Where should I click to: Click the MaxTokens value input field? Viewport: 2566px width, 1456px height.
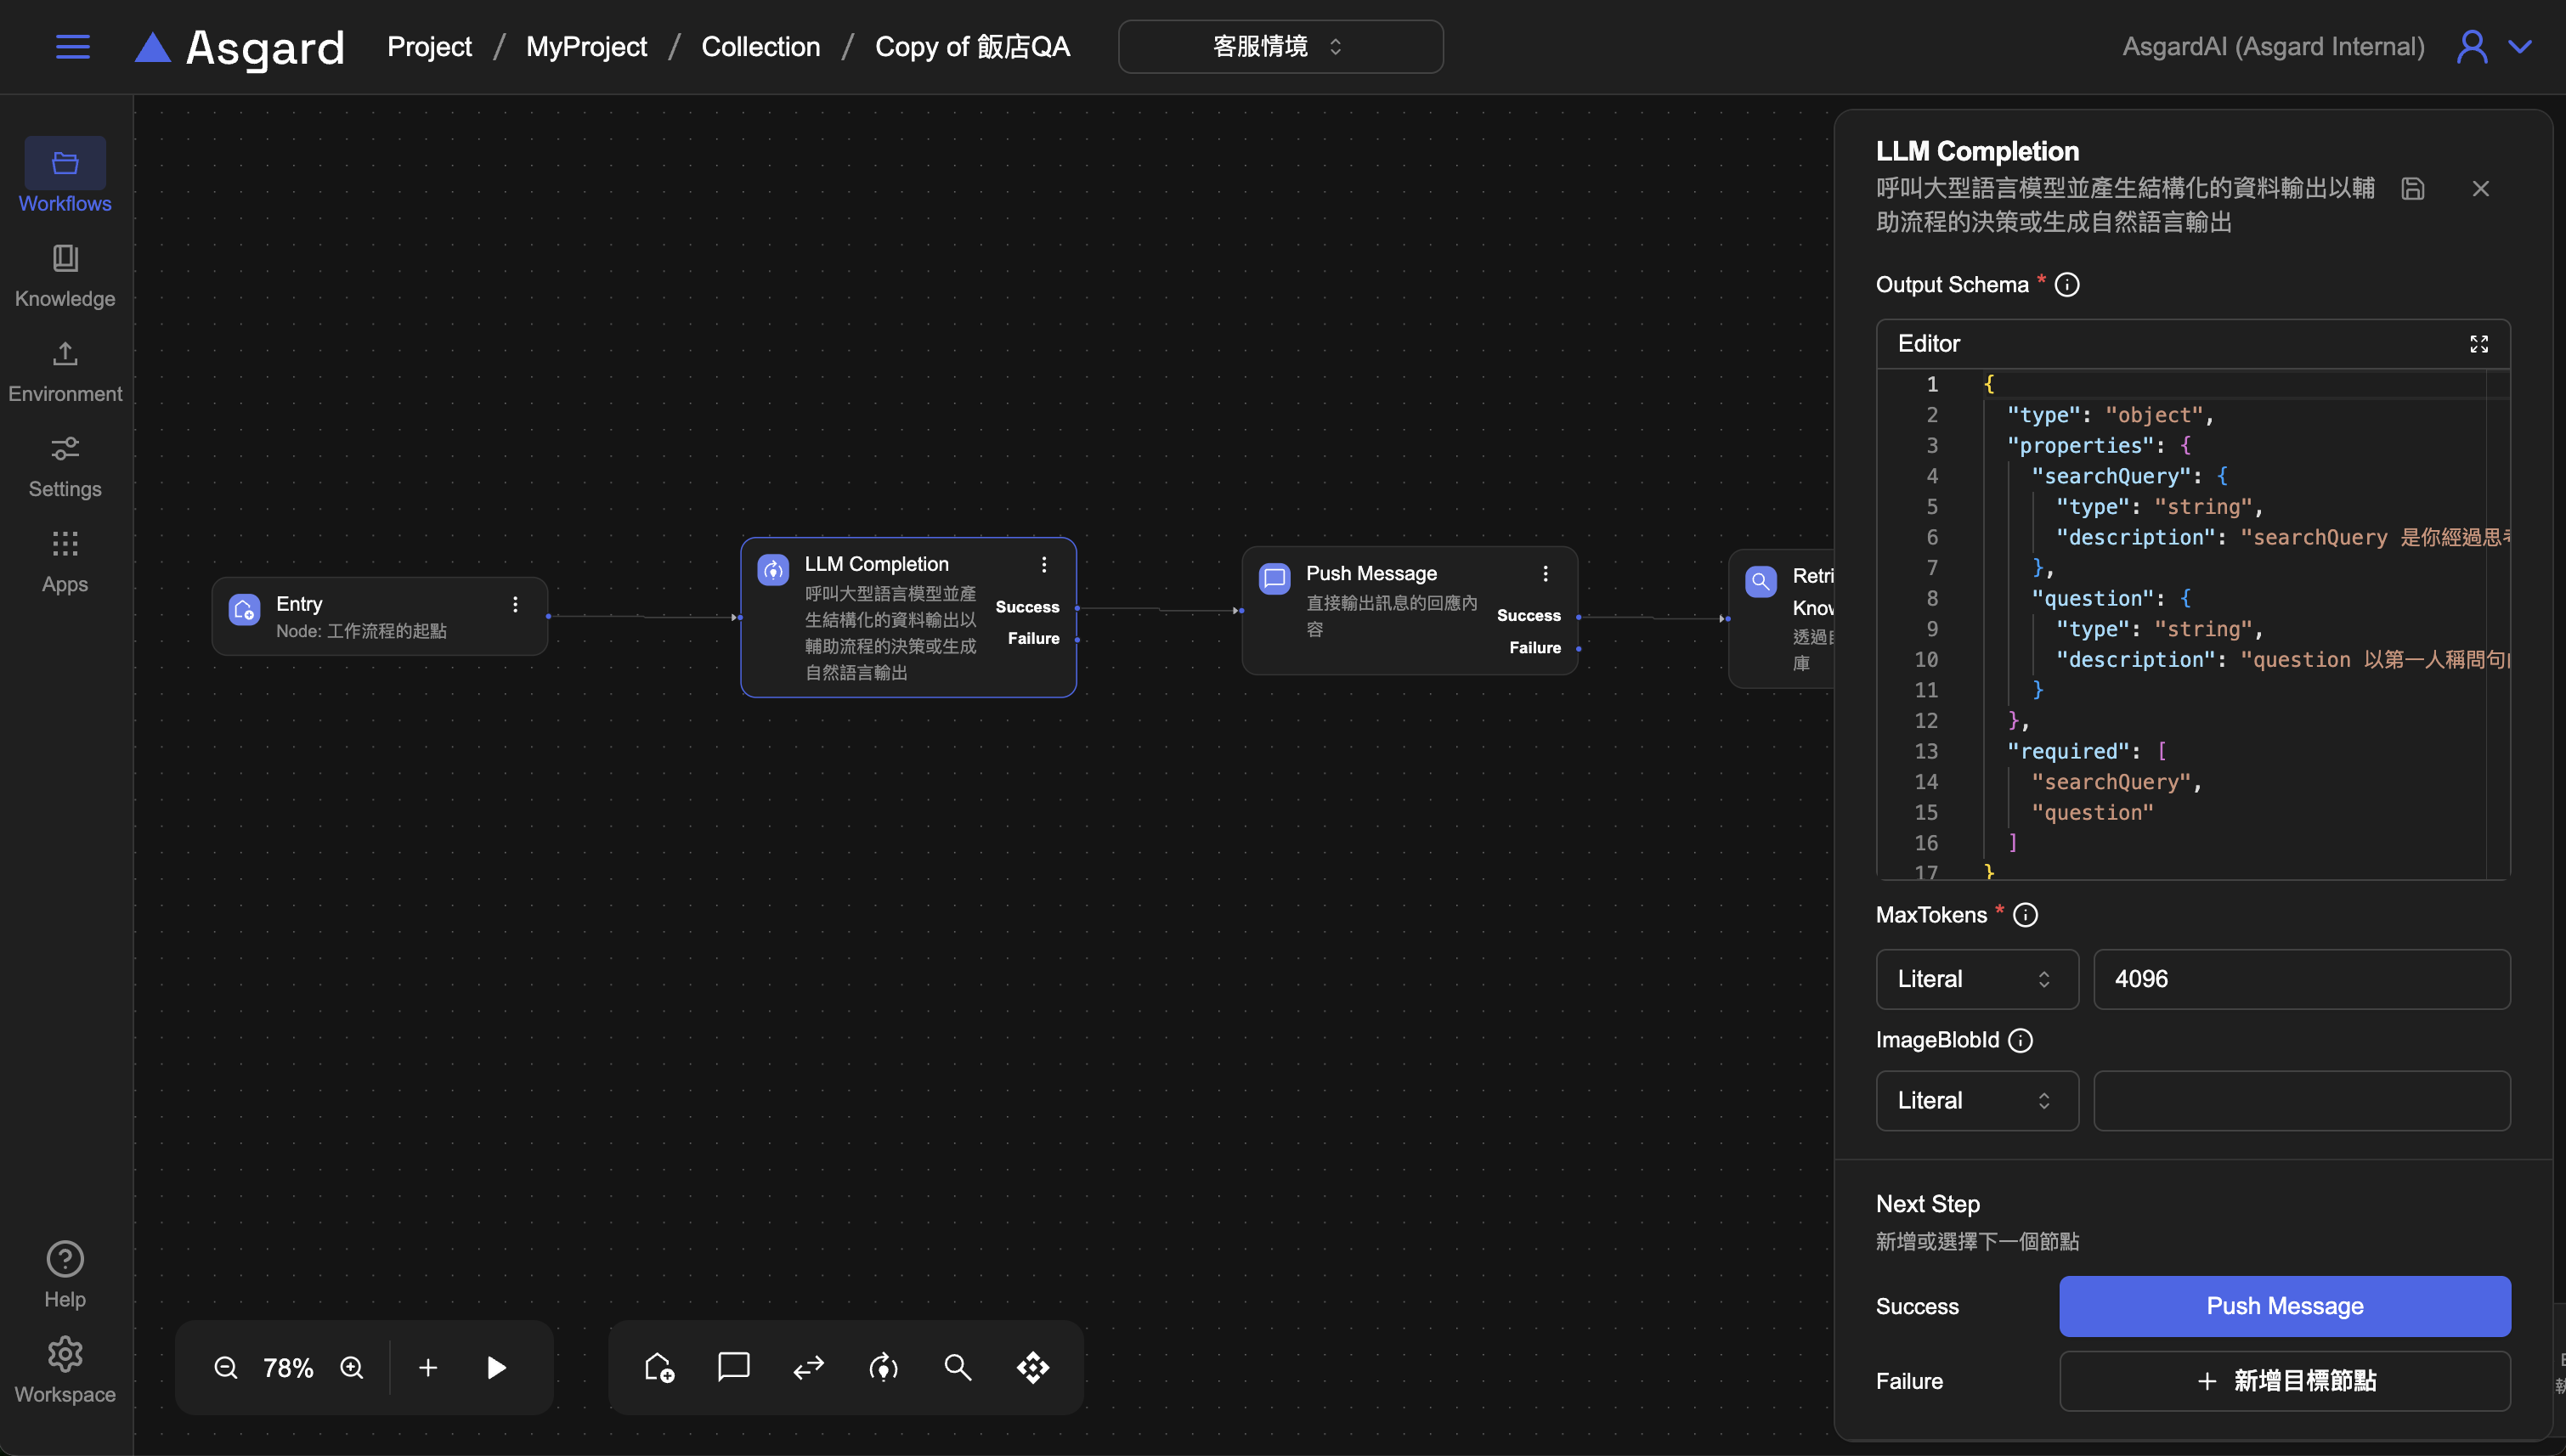click(x=2300, y=979)
